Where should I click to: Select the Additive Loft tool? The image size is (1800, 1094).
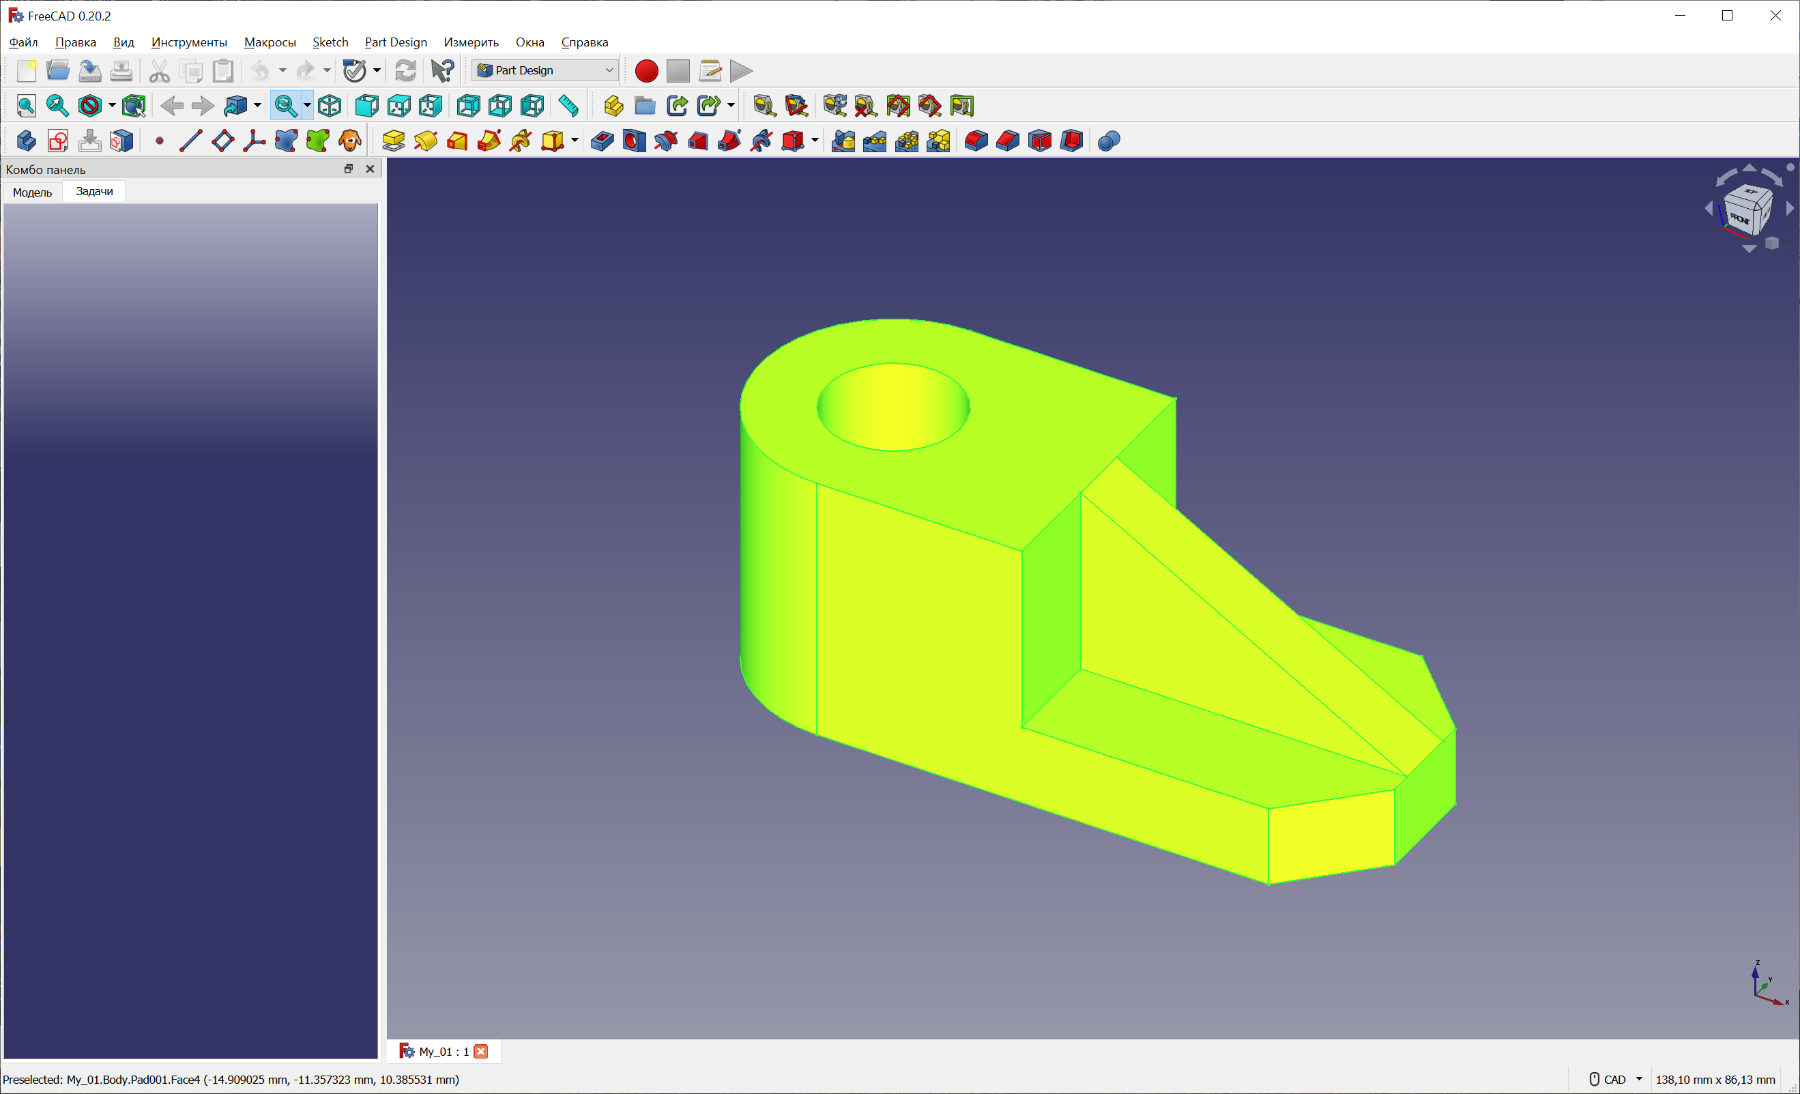(x=458, y=141)
